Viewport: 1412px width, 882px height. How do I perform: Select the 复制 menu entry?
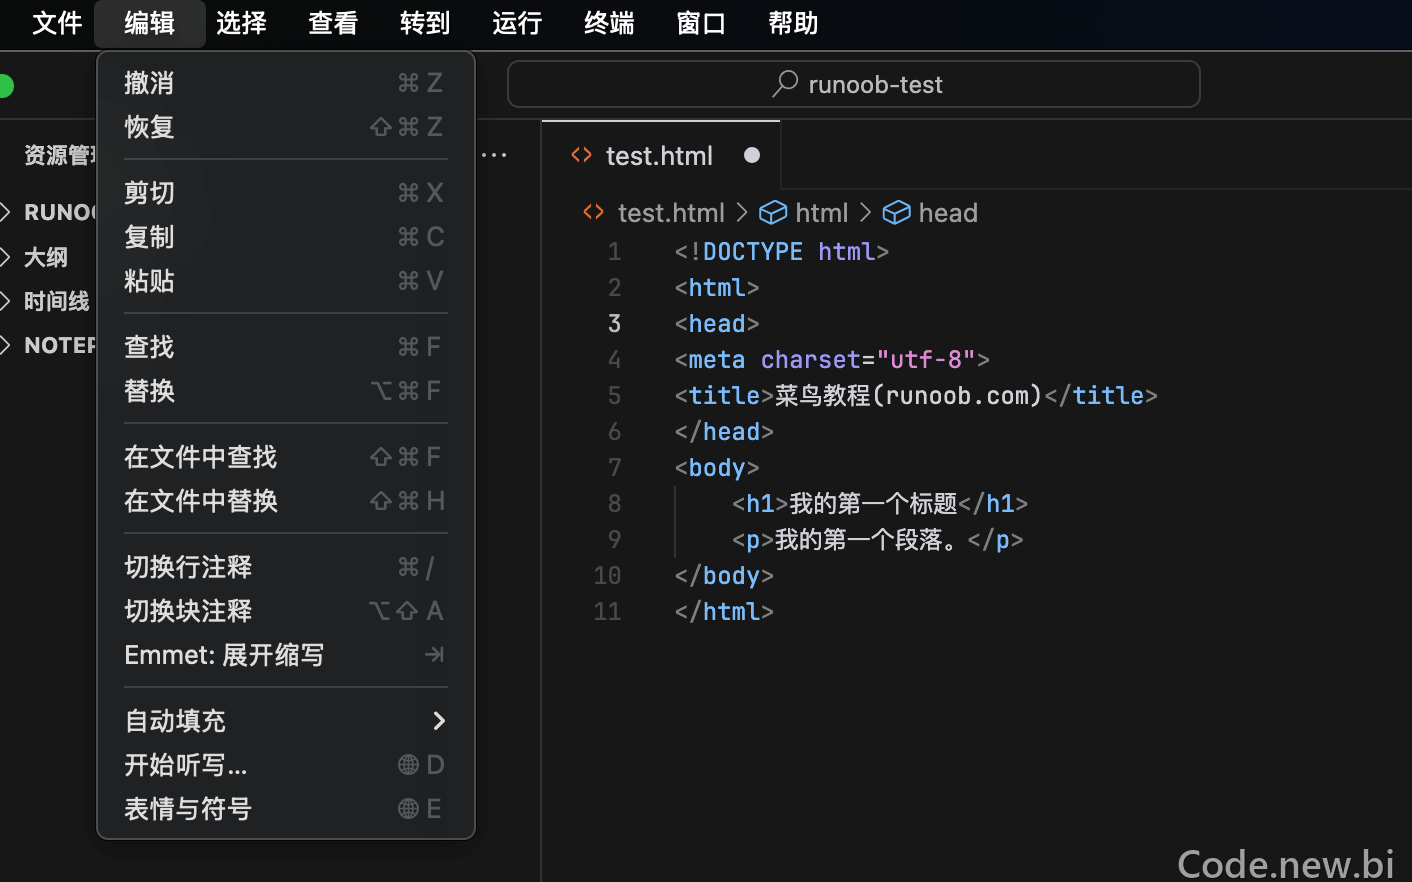(x=285, y=237)
